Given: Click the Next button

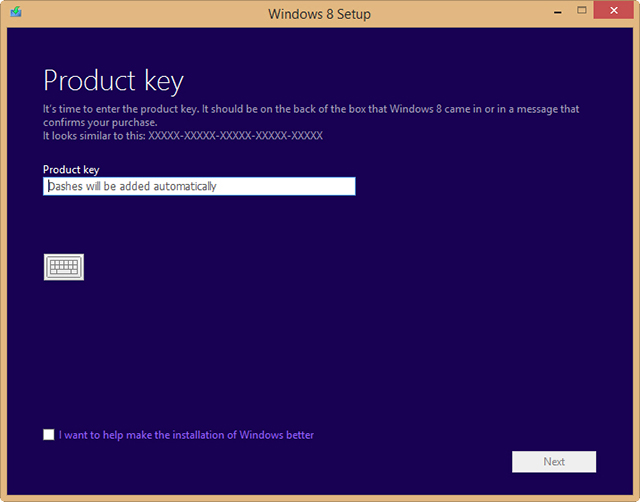Looking at the screenshot, I should coord(554,462).
